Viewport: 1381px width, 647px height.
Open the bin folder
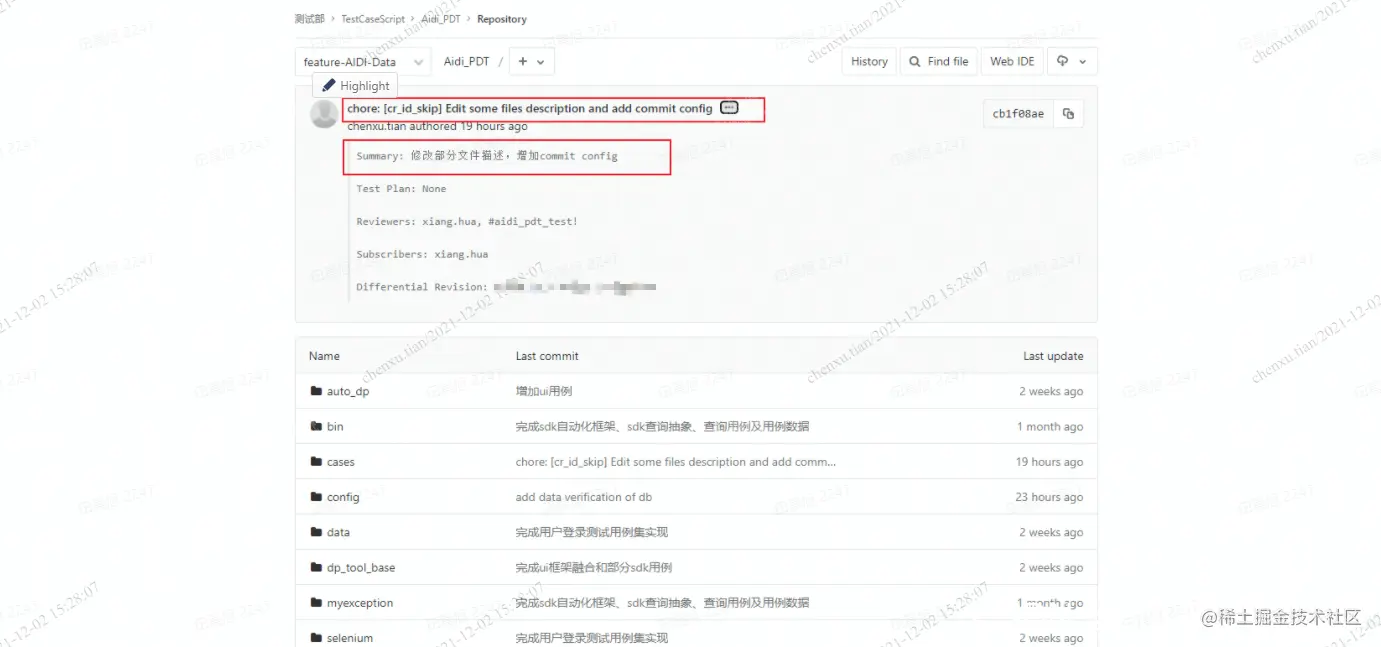[x=335, y=427]
